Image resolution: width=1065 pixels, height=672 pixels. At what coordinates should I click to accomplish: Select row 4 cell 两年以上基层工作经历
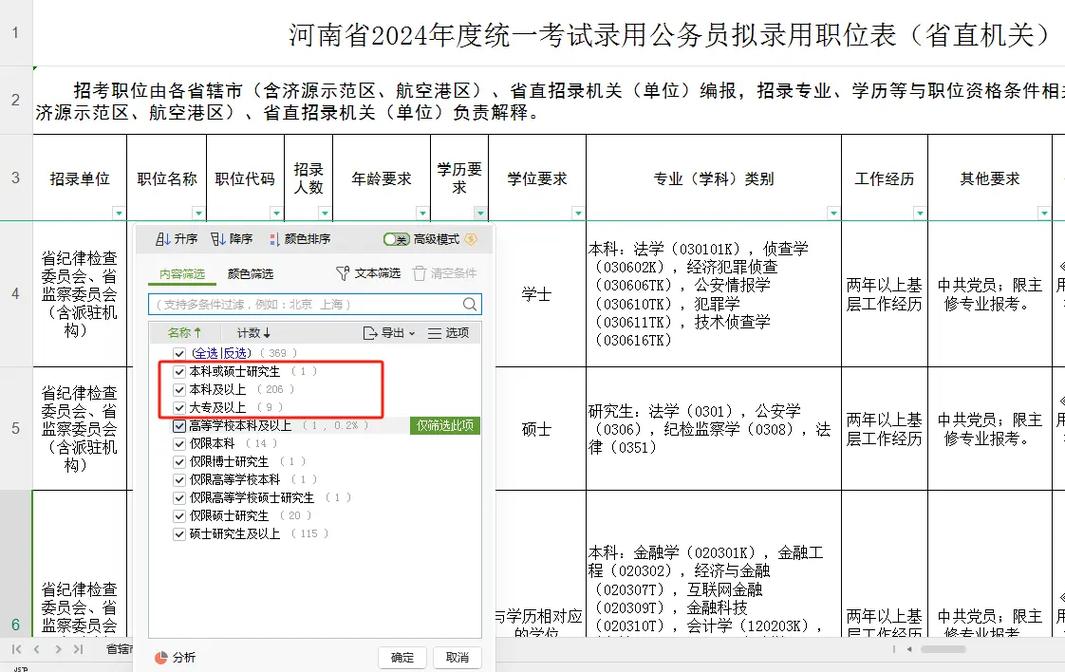click(884, 294)
